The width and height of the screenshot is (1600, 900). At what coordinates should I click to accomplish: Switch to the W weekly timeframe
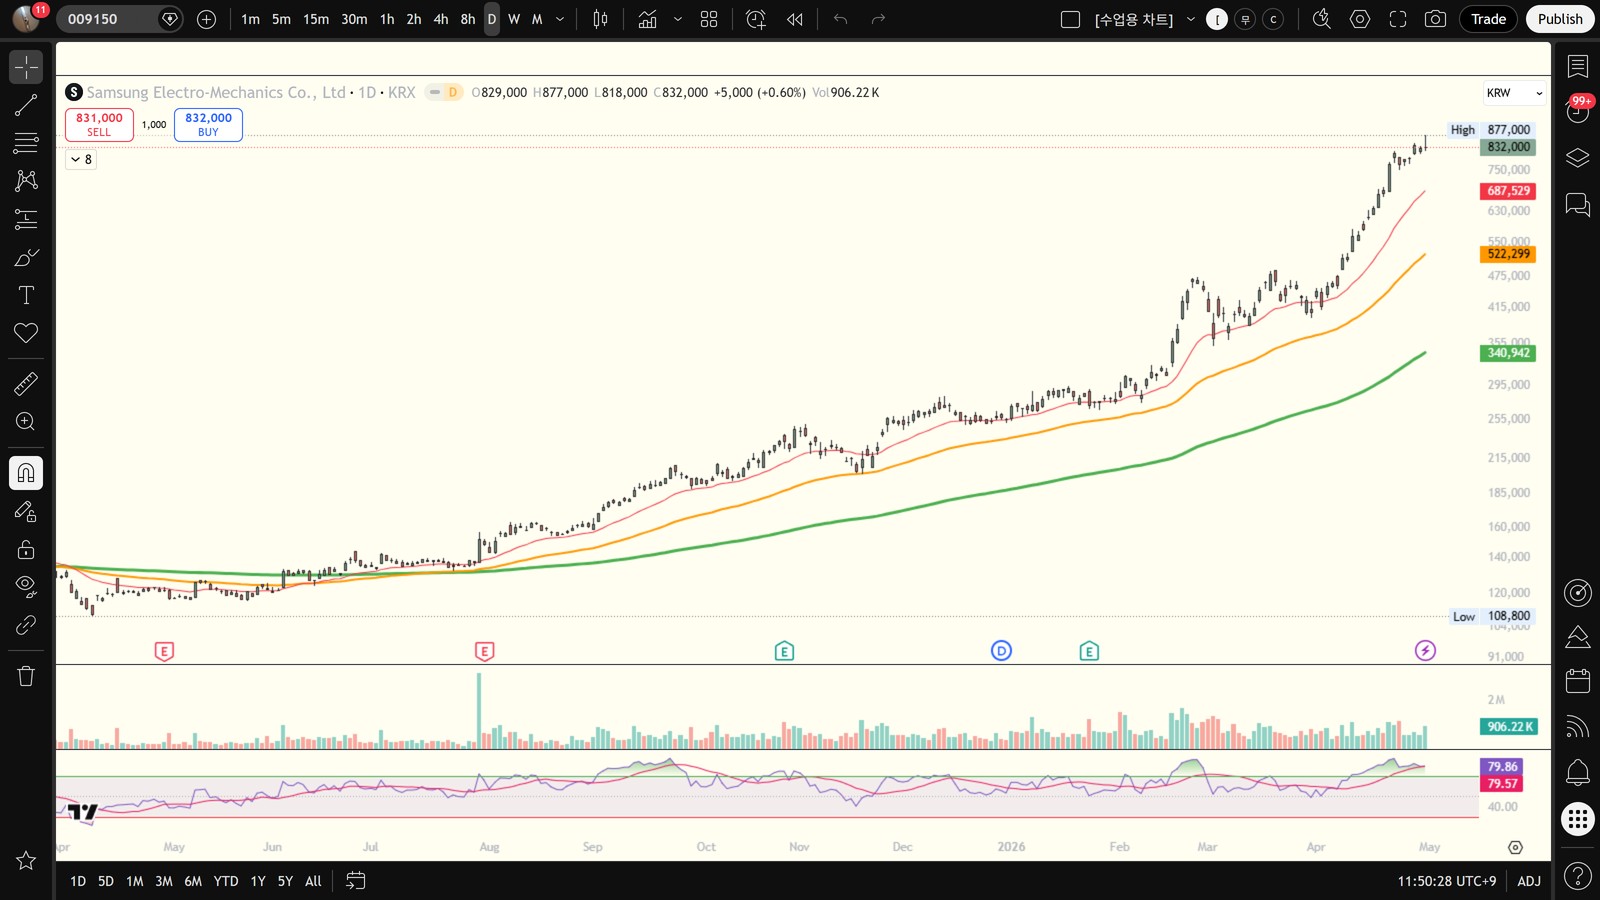pos(514,19)
